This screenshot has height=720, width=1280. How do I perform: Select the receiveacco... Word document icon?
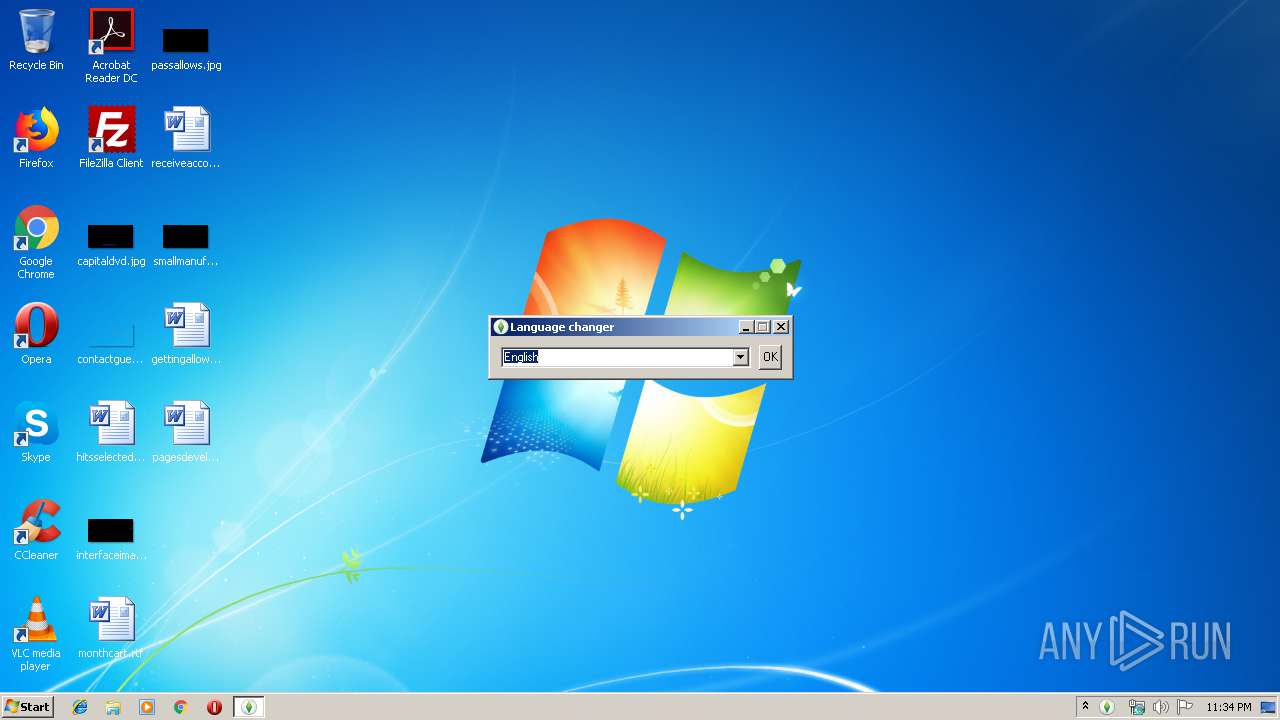tap(186, 138)
